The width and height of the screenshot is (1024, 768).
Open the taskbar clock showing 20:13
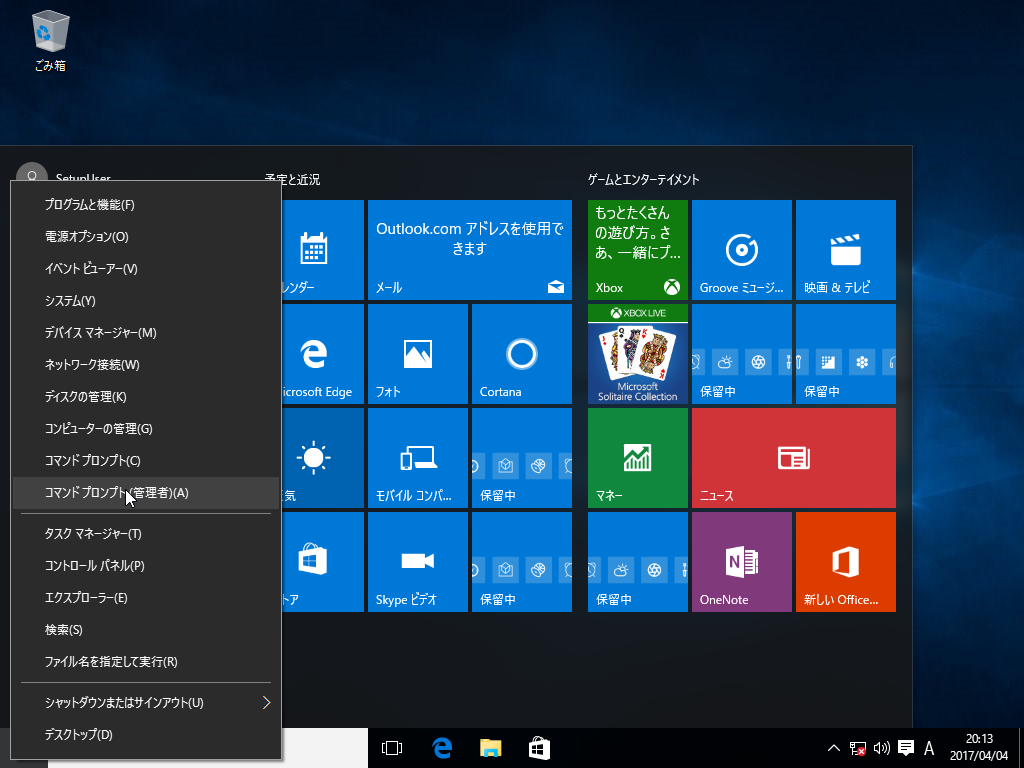coord(979,748)
